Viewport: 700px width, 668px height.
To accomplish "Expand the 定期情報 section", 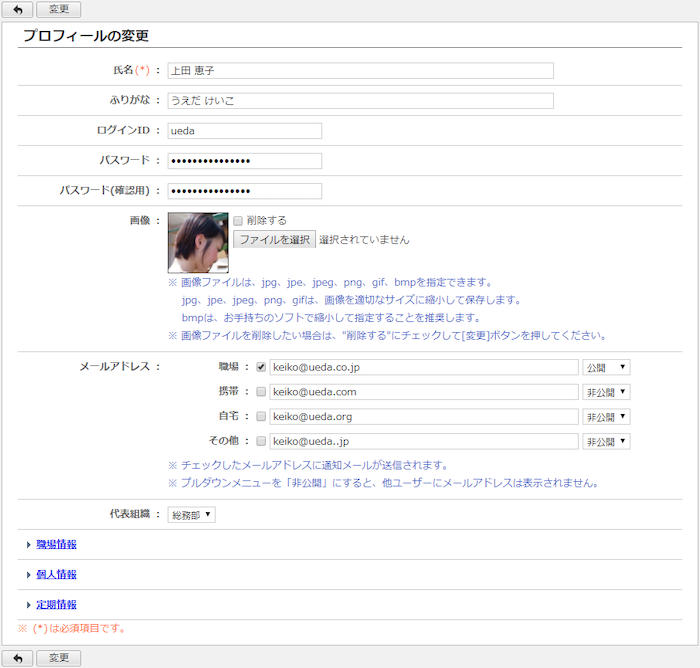I will point(56,605).
